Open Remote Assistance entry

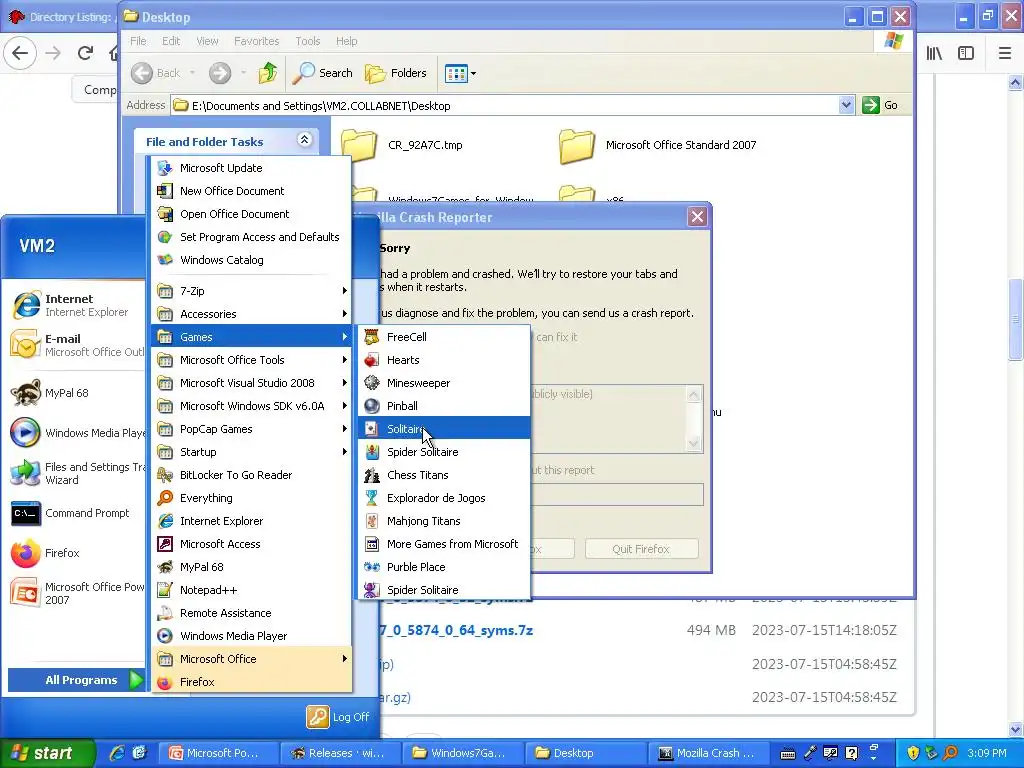point(251,613)
